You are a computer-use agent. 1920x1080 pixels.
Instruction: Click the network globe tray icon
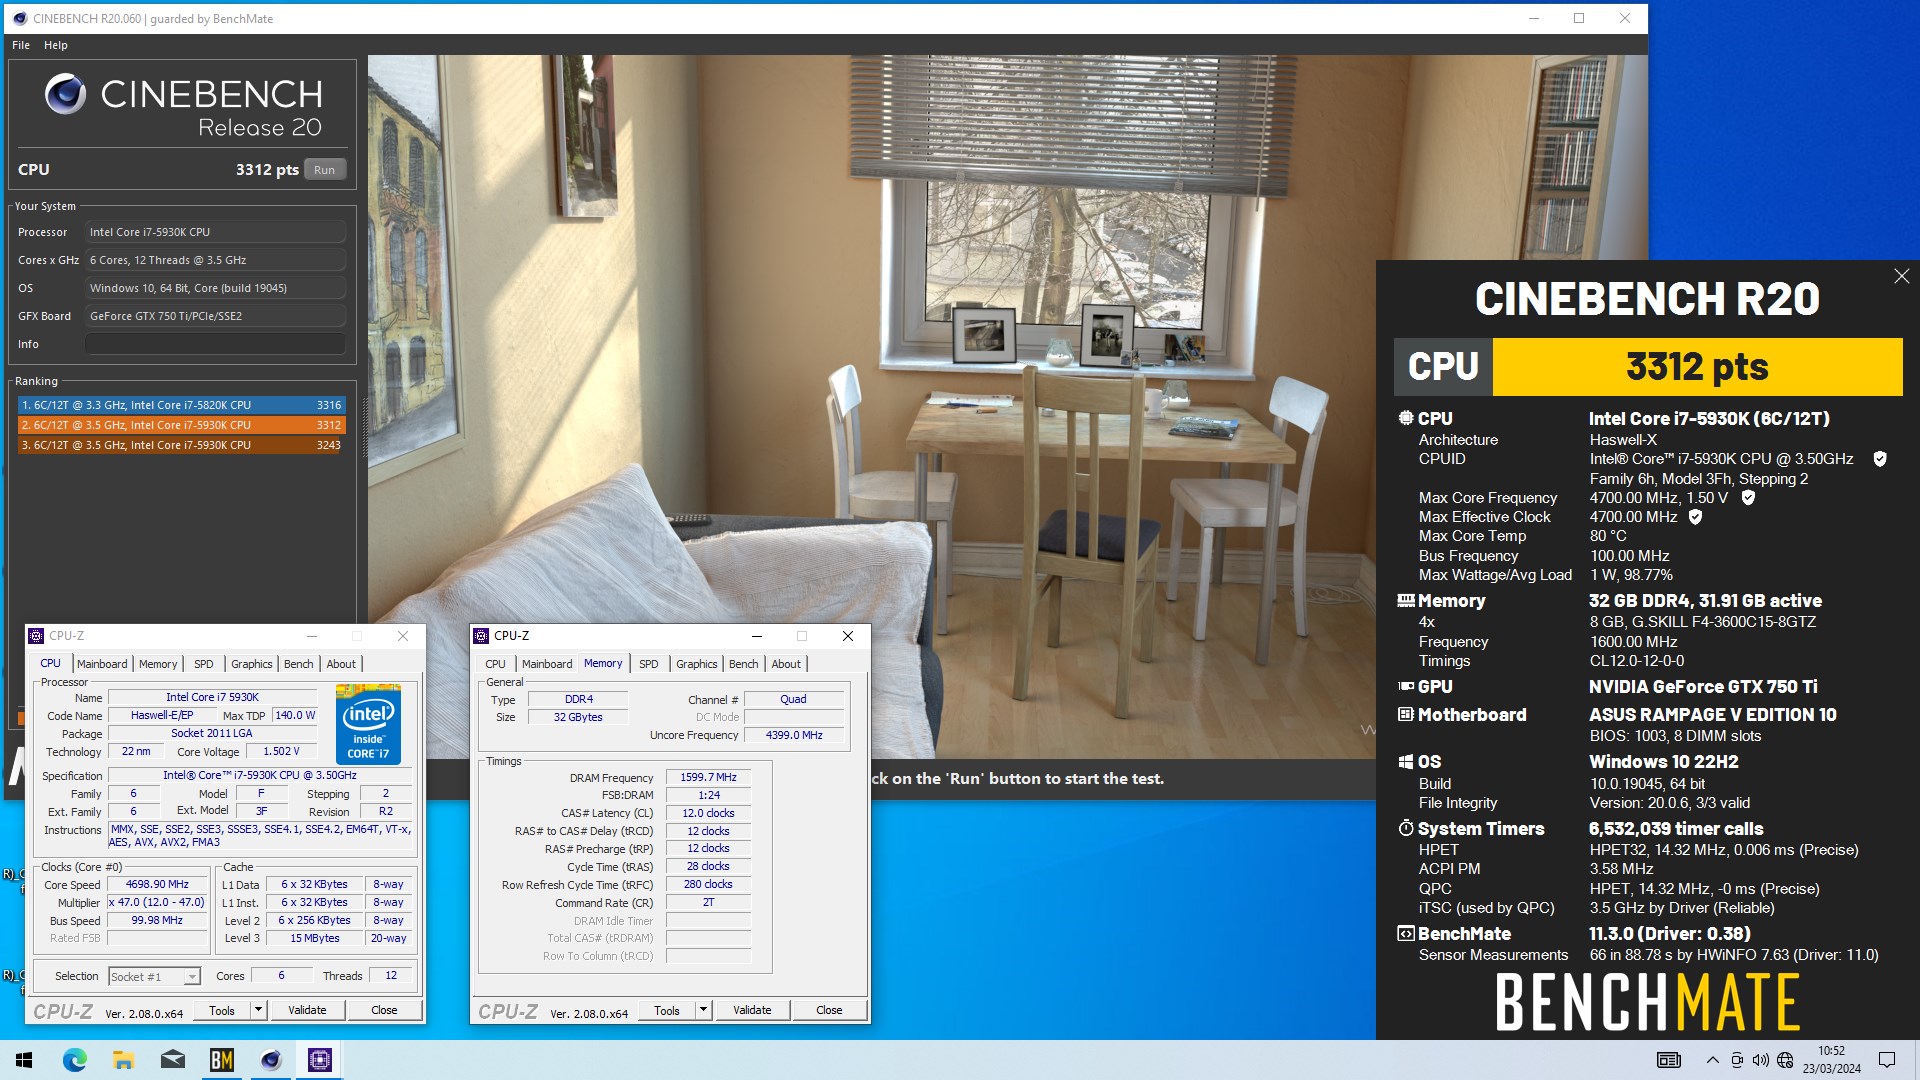click(1785, 1060)
